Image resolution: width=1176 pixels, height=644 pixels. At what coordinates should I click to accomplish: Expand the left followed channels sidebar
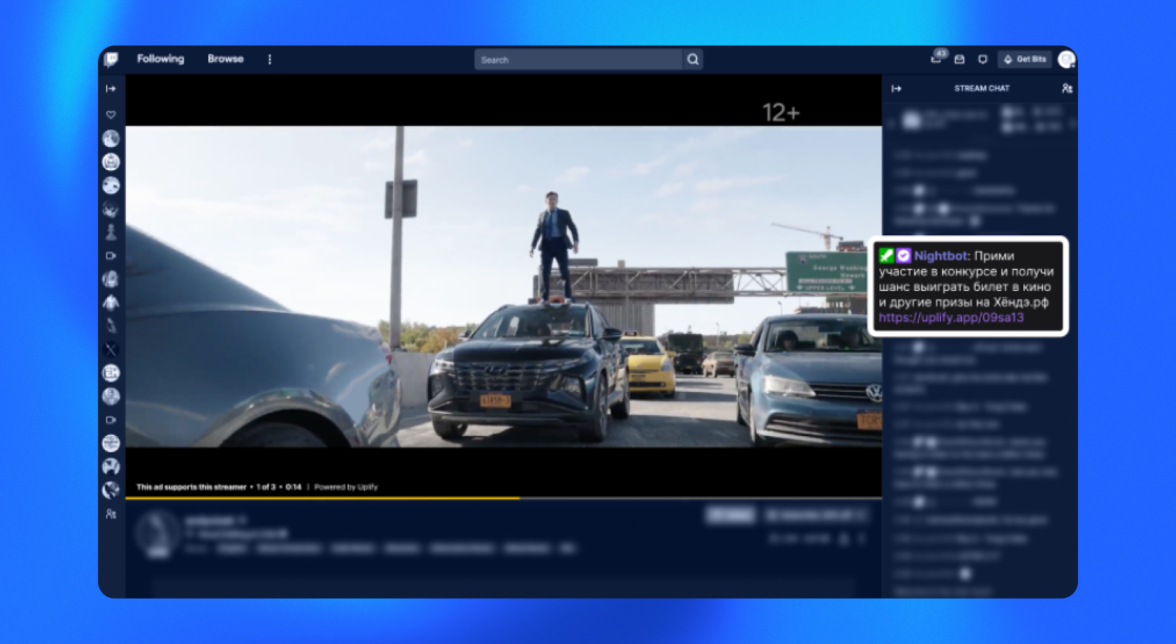click(x=111, y=89)
